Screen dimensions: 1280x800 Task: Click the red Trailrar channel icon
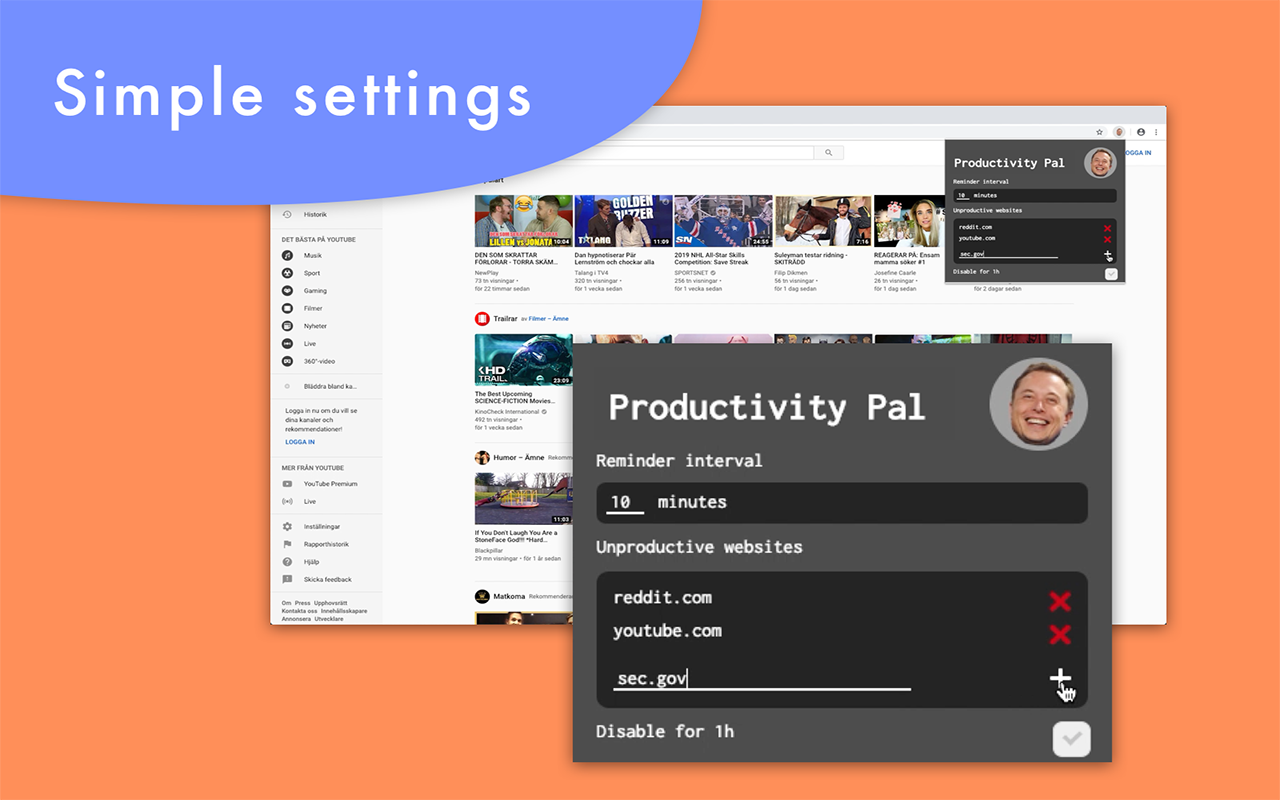pos(482,319)
